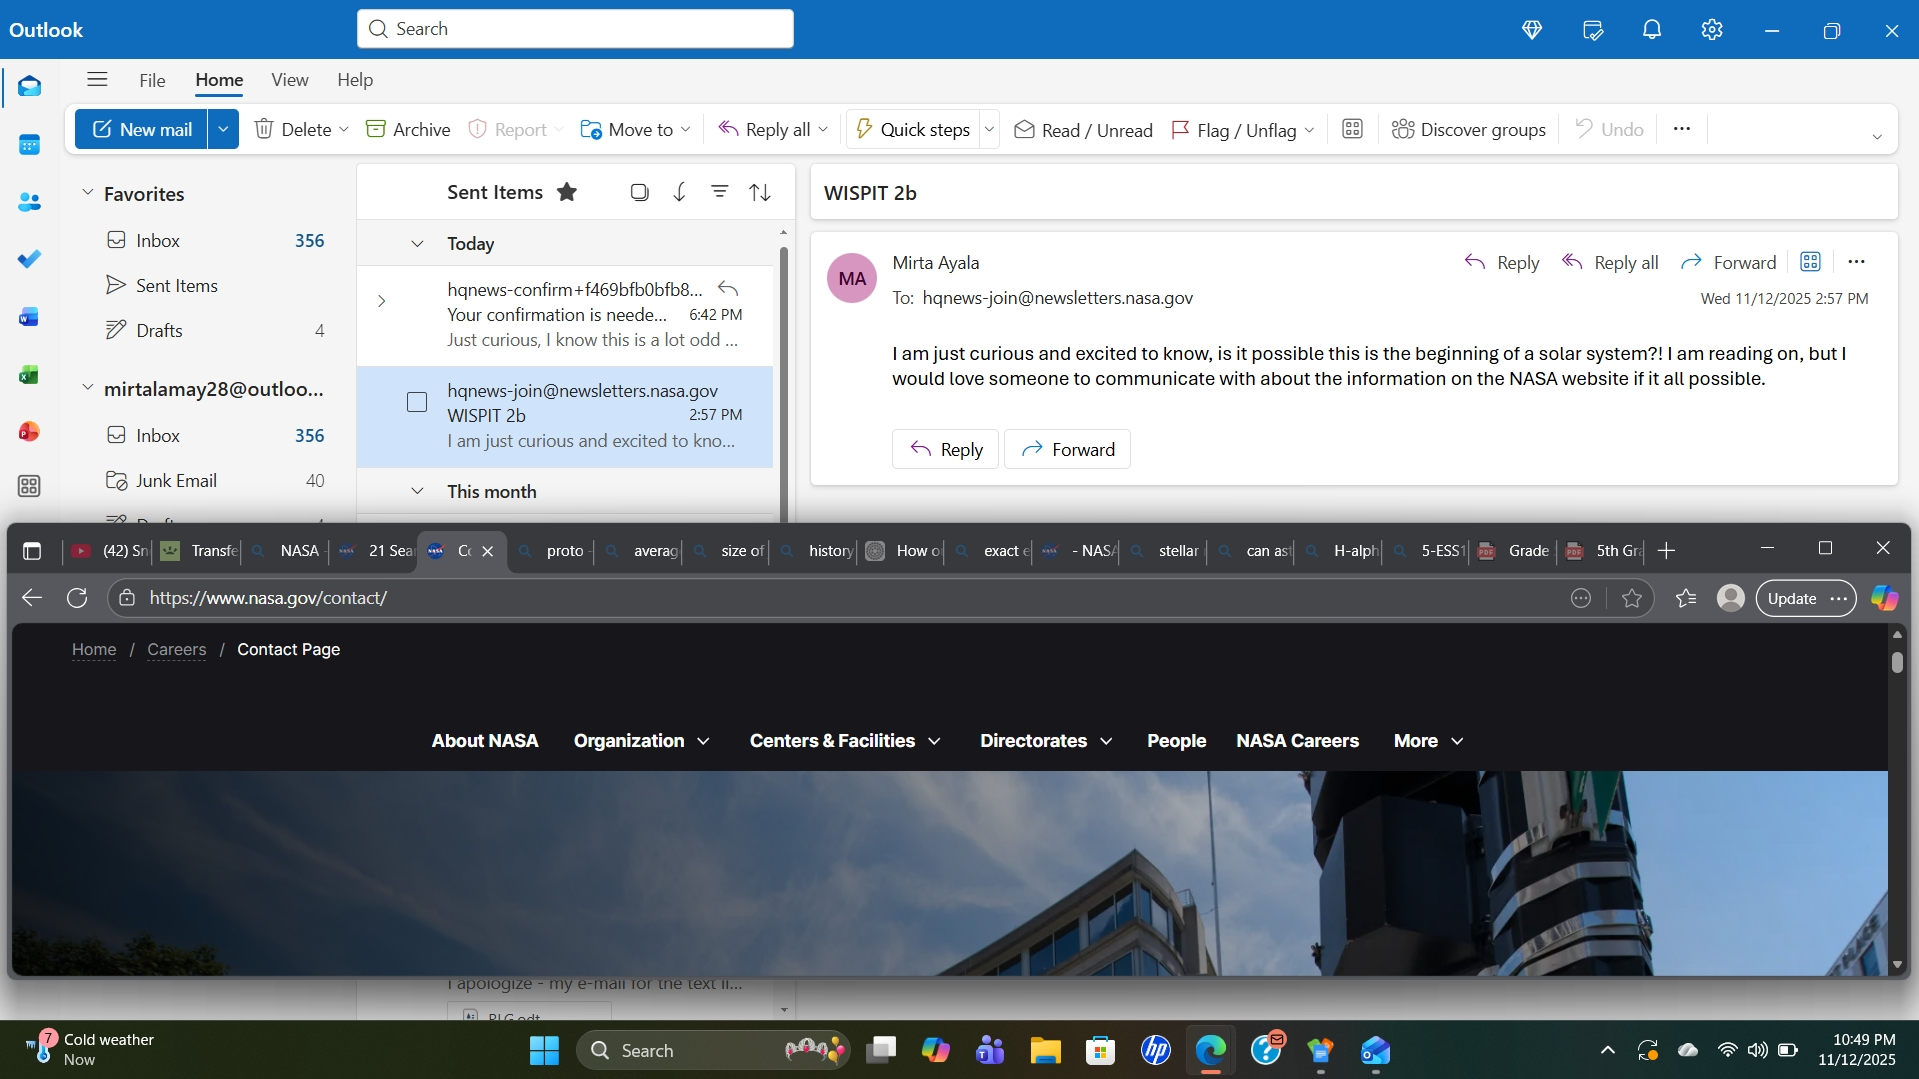Screen dimensions: 1919x1079
Task: Launch Word from the Outlook sidebar
Action: pos(29,317)
